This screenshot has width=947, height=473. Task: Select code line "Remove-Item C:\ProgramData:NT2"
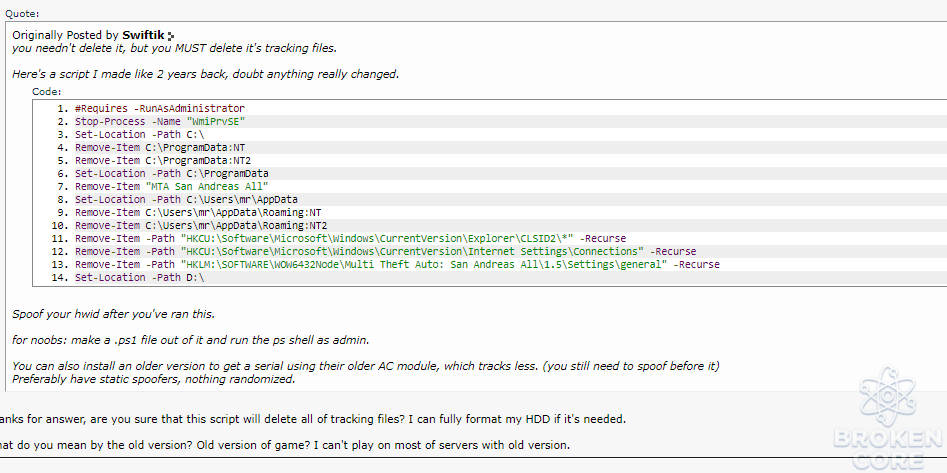point(163,161)
